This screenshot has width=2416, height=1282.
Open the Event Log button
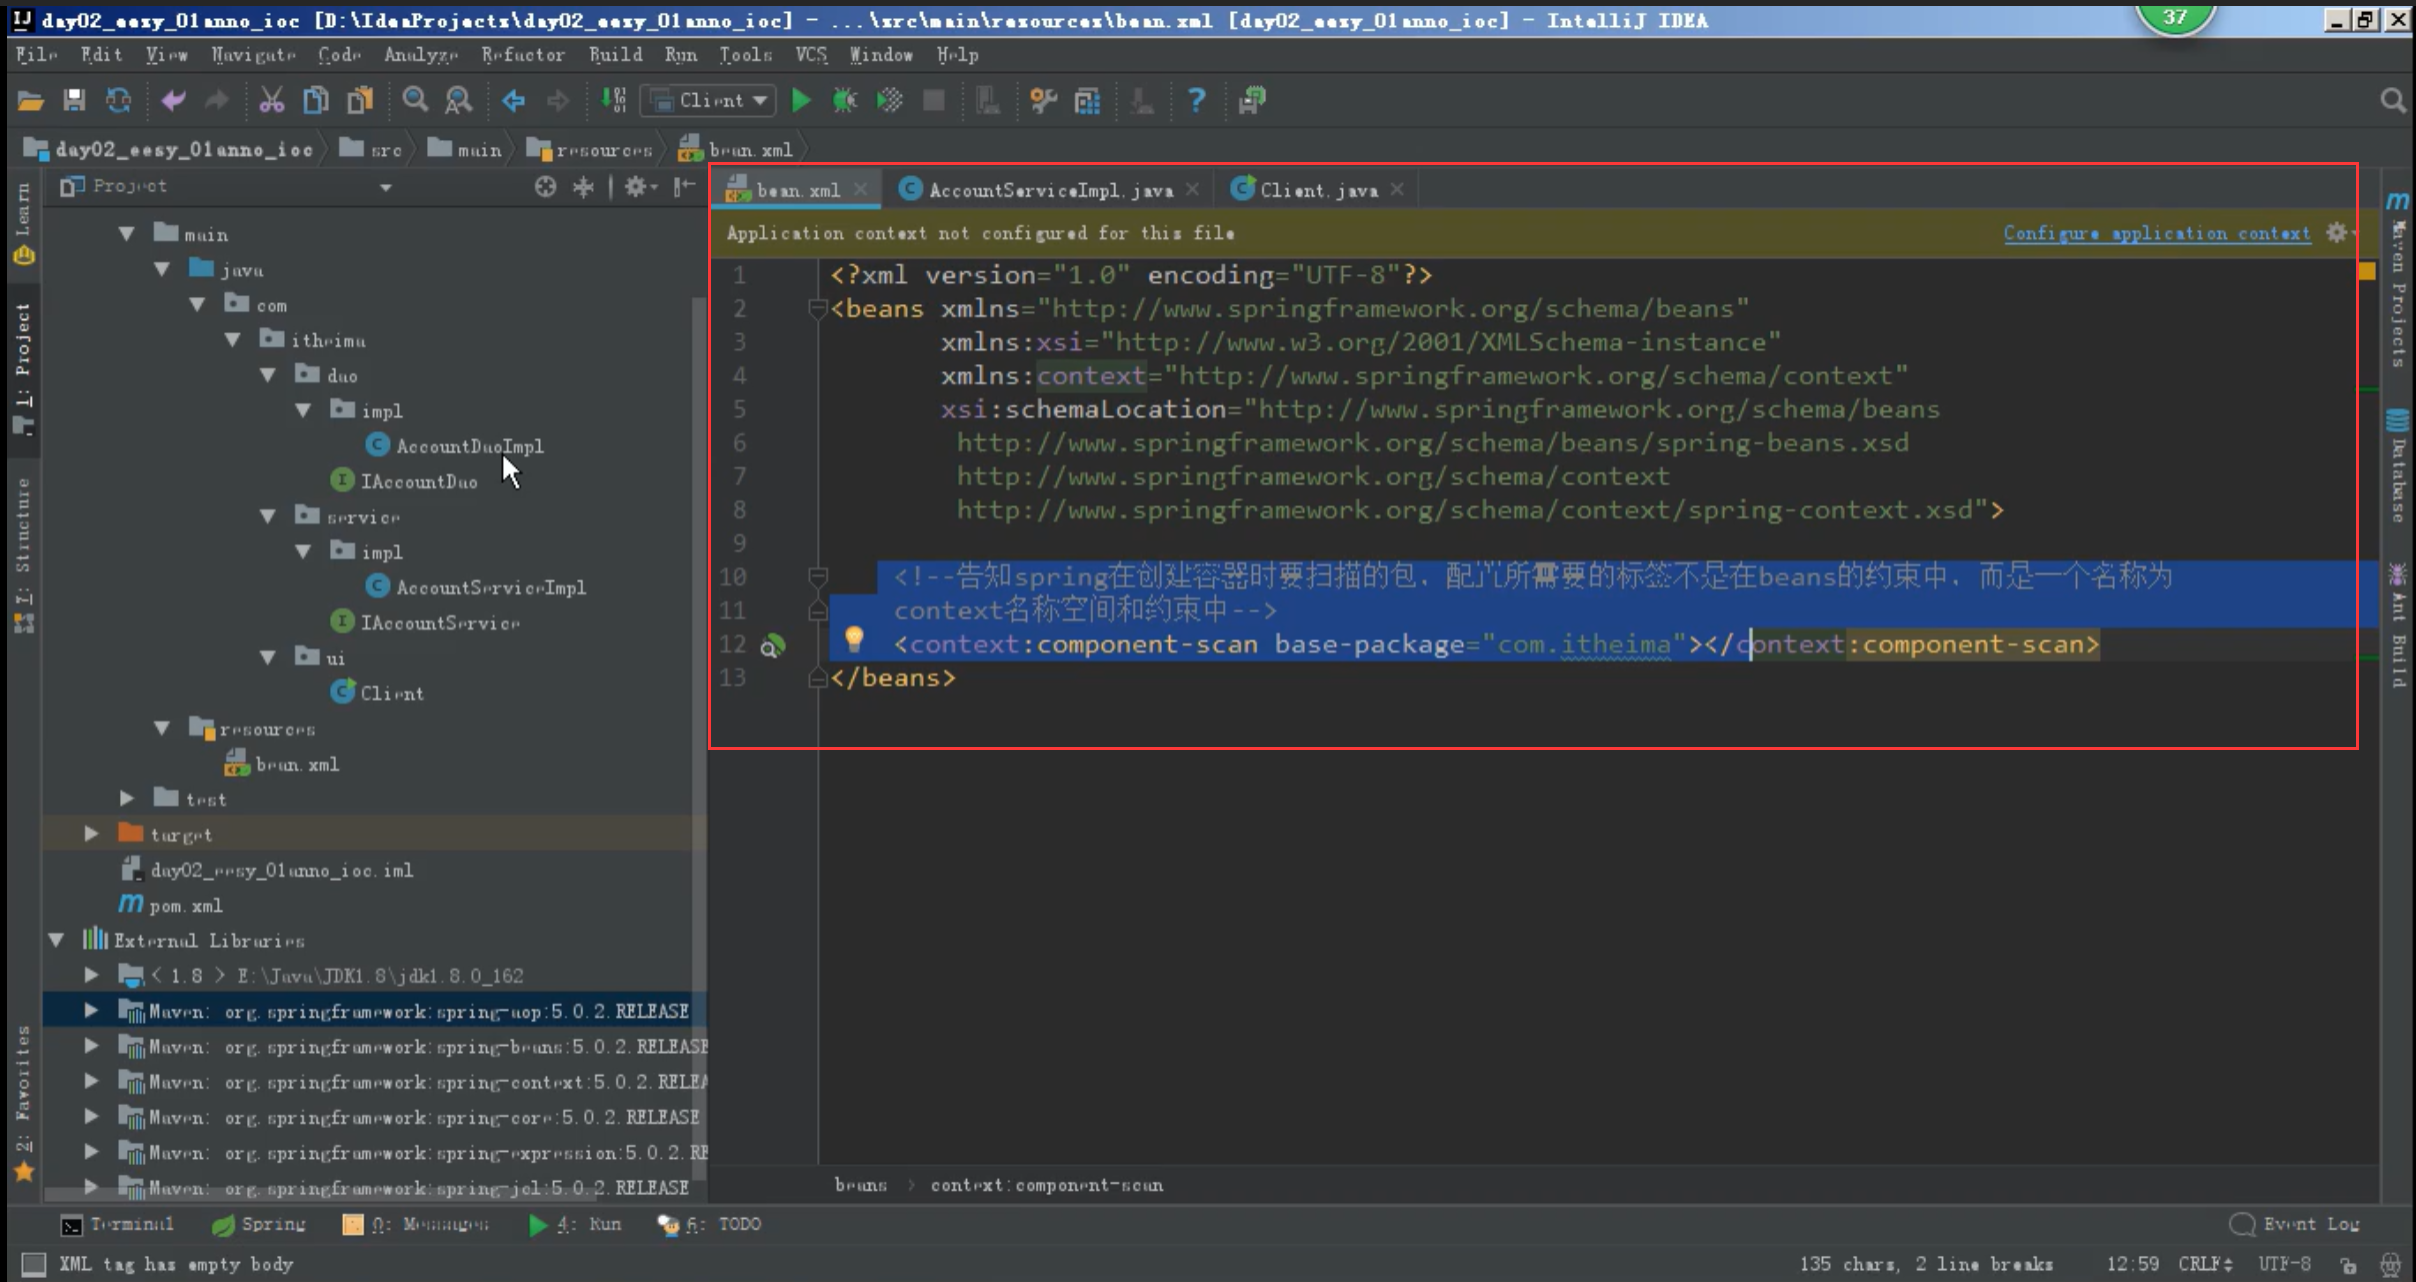(2296, 1224)
